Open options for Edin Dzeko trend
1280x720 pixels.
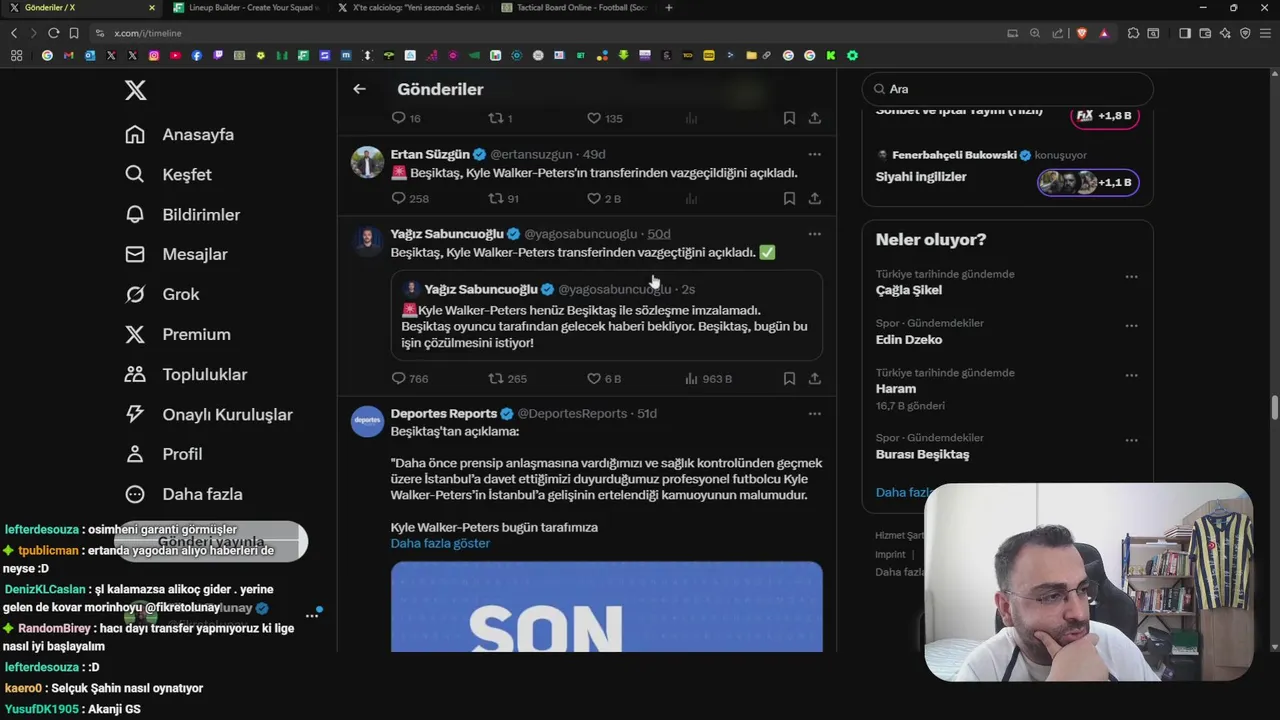tap(1131, 326)
